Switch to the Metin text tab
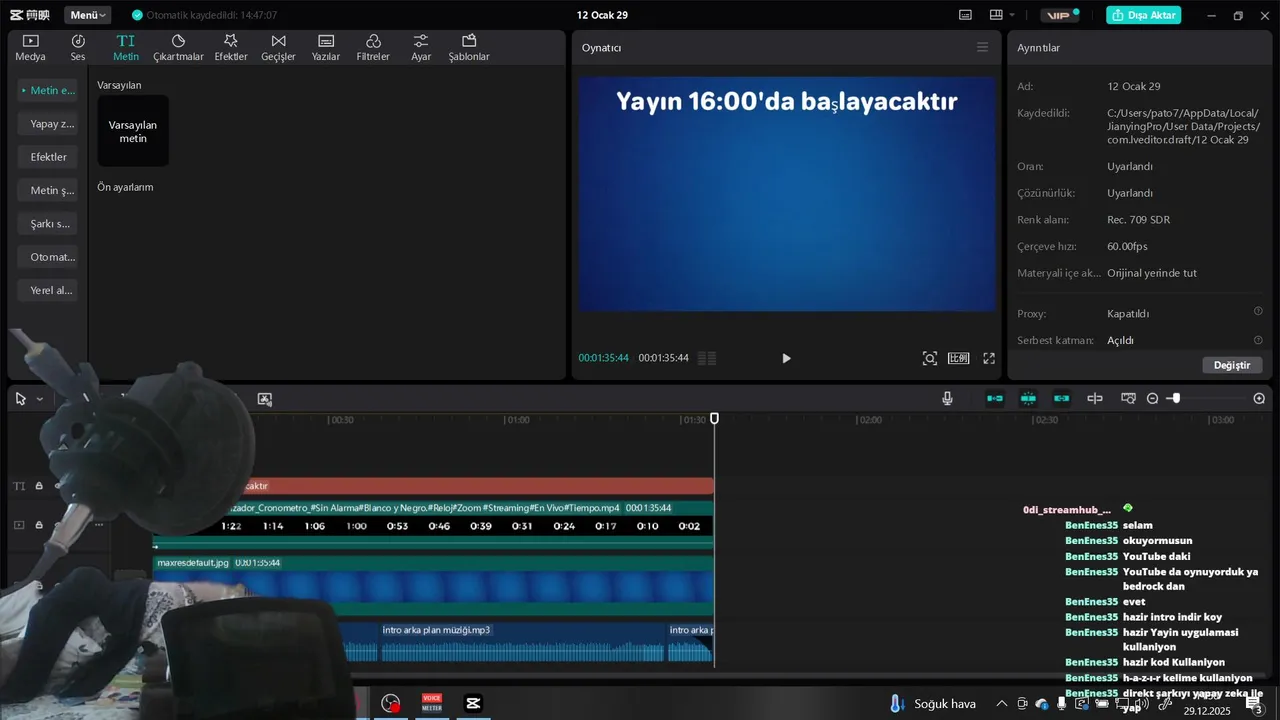 [x=126, y=47]
